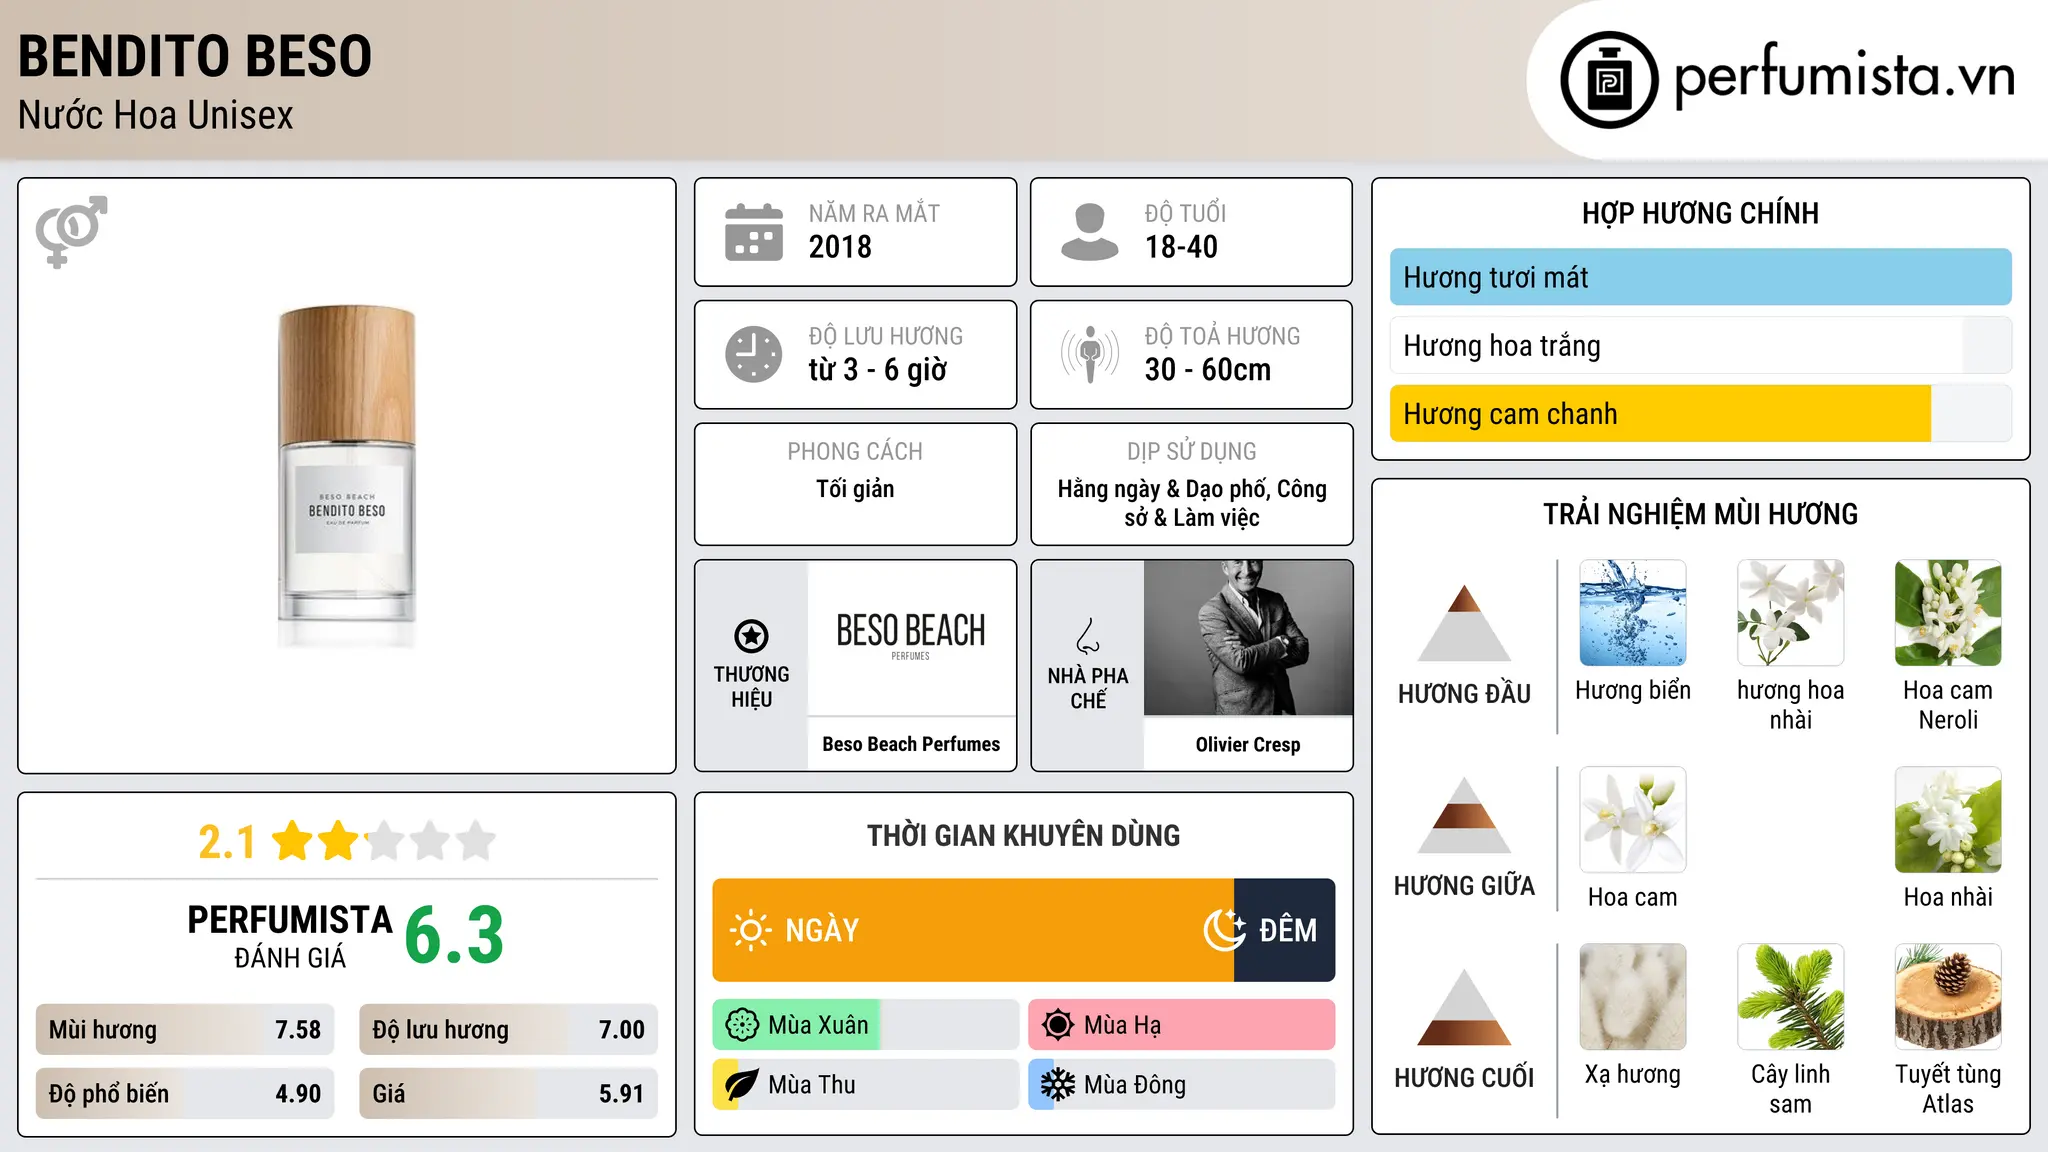2048x1152 pixels.
Task: Click the Nước Hoa Unisex subtitle
Action: (156, 115)
